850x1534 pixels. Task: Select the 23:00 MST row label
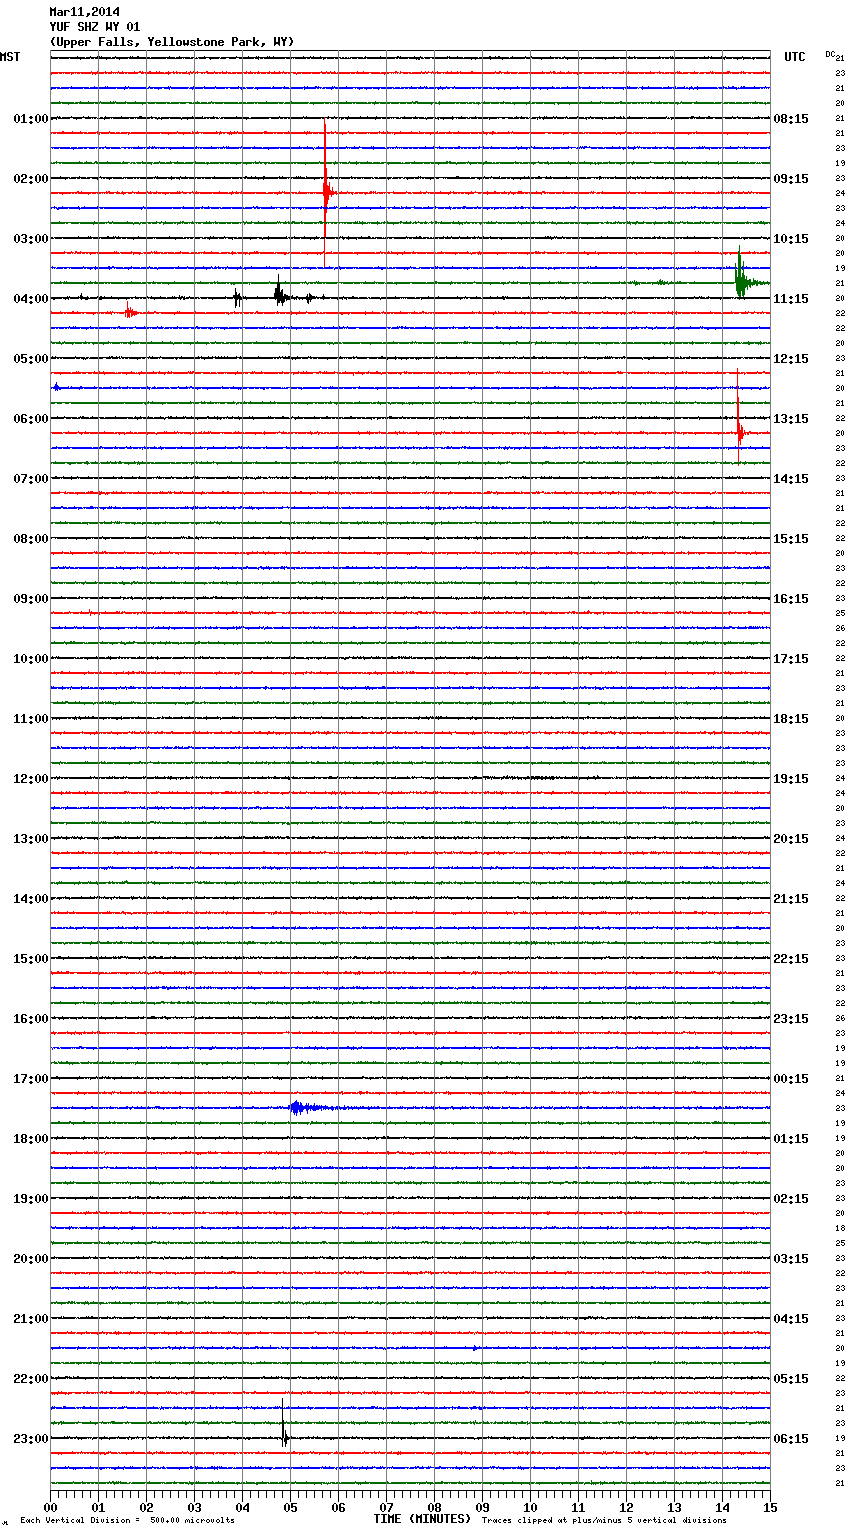pyautogui.click(x=31, y=1439)
